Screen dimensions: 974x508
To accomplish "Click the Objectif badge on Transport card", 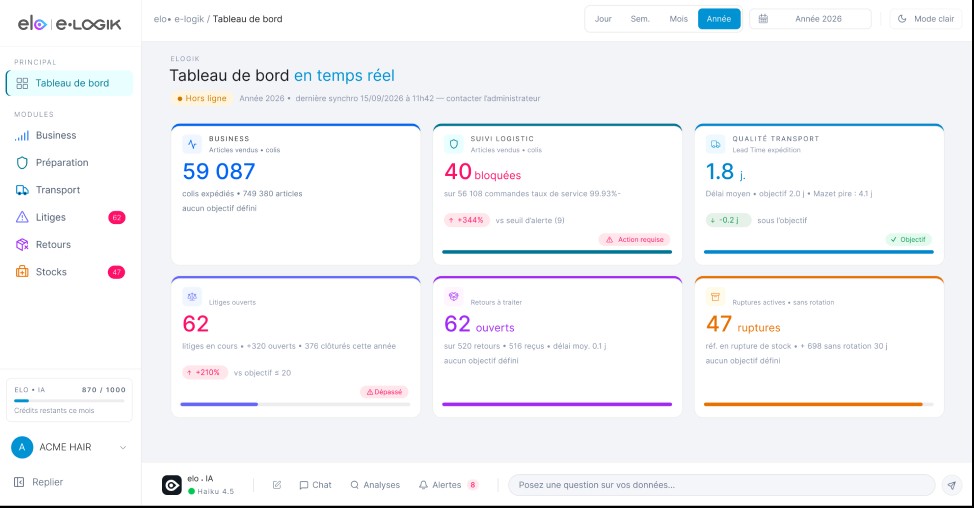I will (908, 240).
